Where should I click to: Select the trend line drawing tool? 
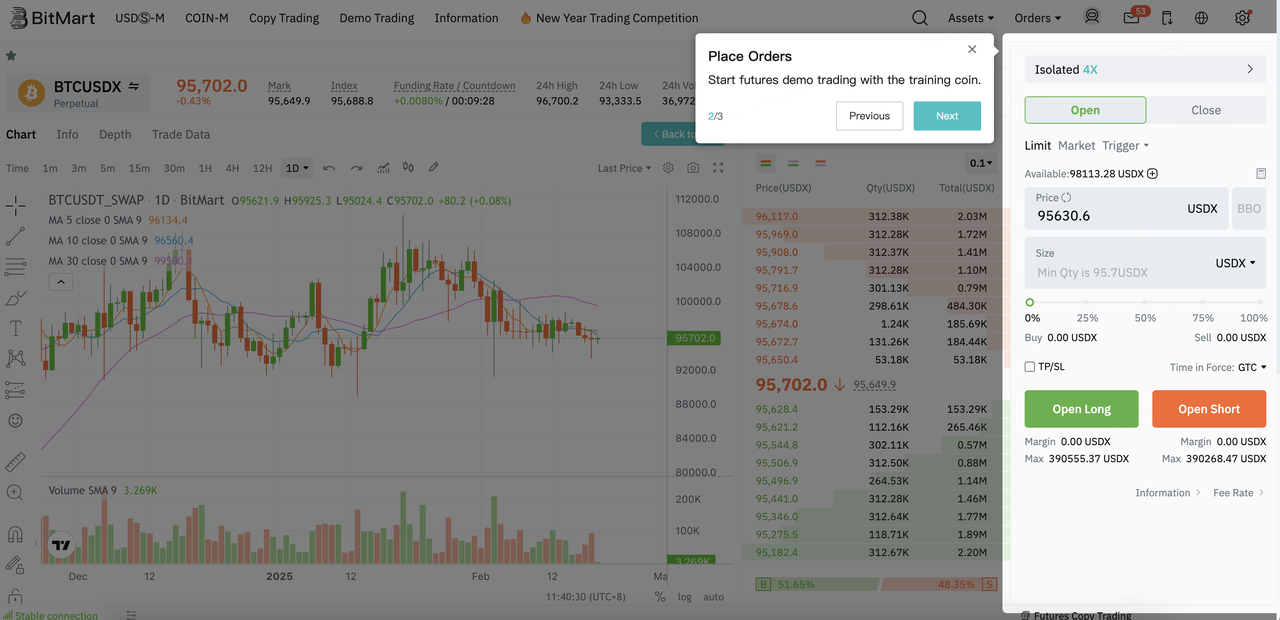click(x=16, y=237)
